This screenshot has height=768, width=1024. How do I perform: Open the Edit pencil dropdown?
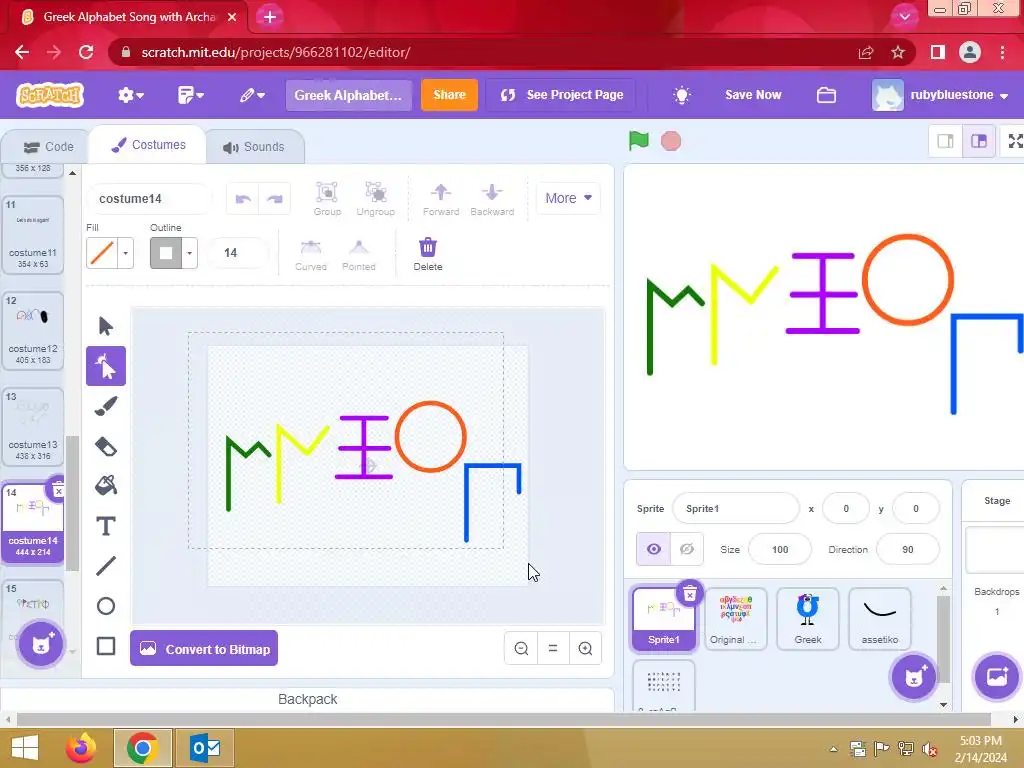click(251, 95)
